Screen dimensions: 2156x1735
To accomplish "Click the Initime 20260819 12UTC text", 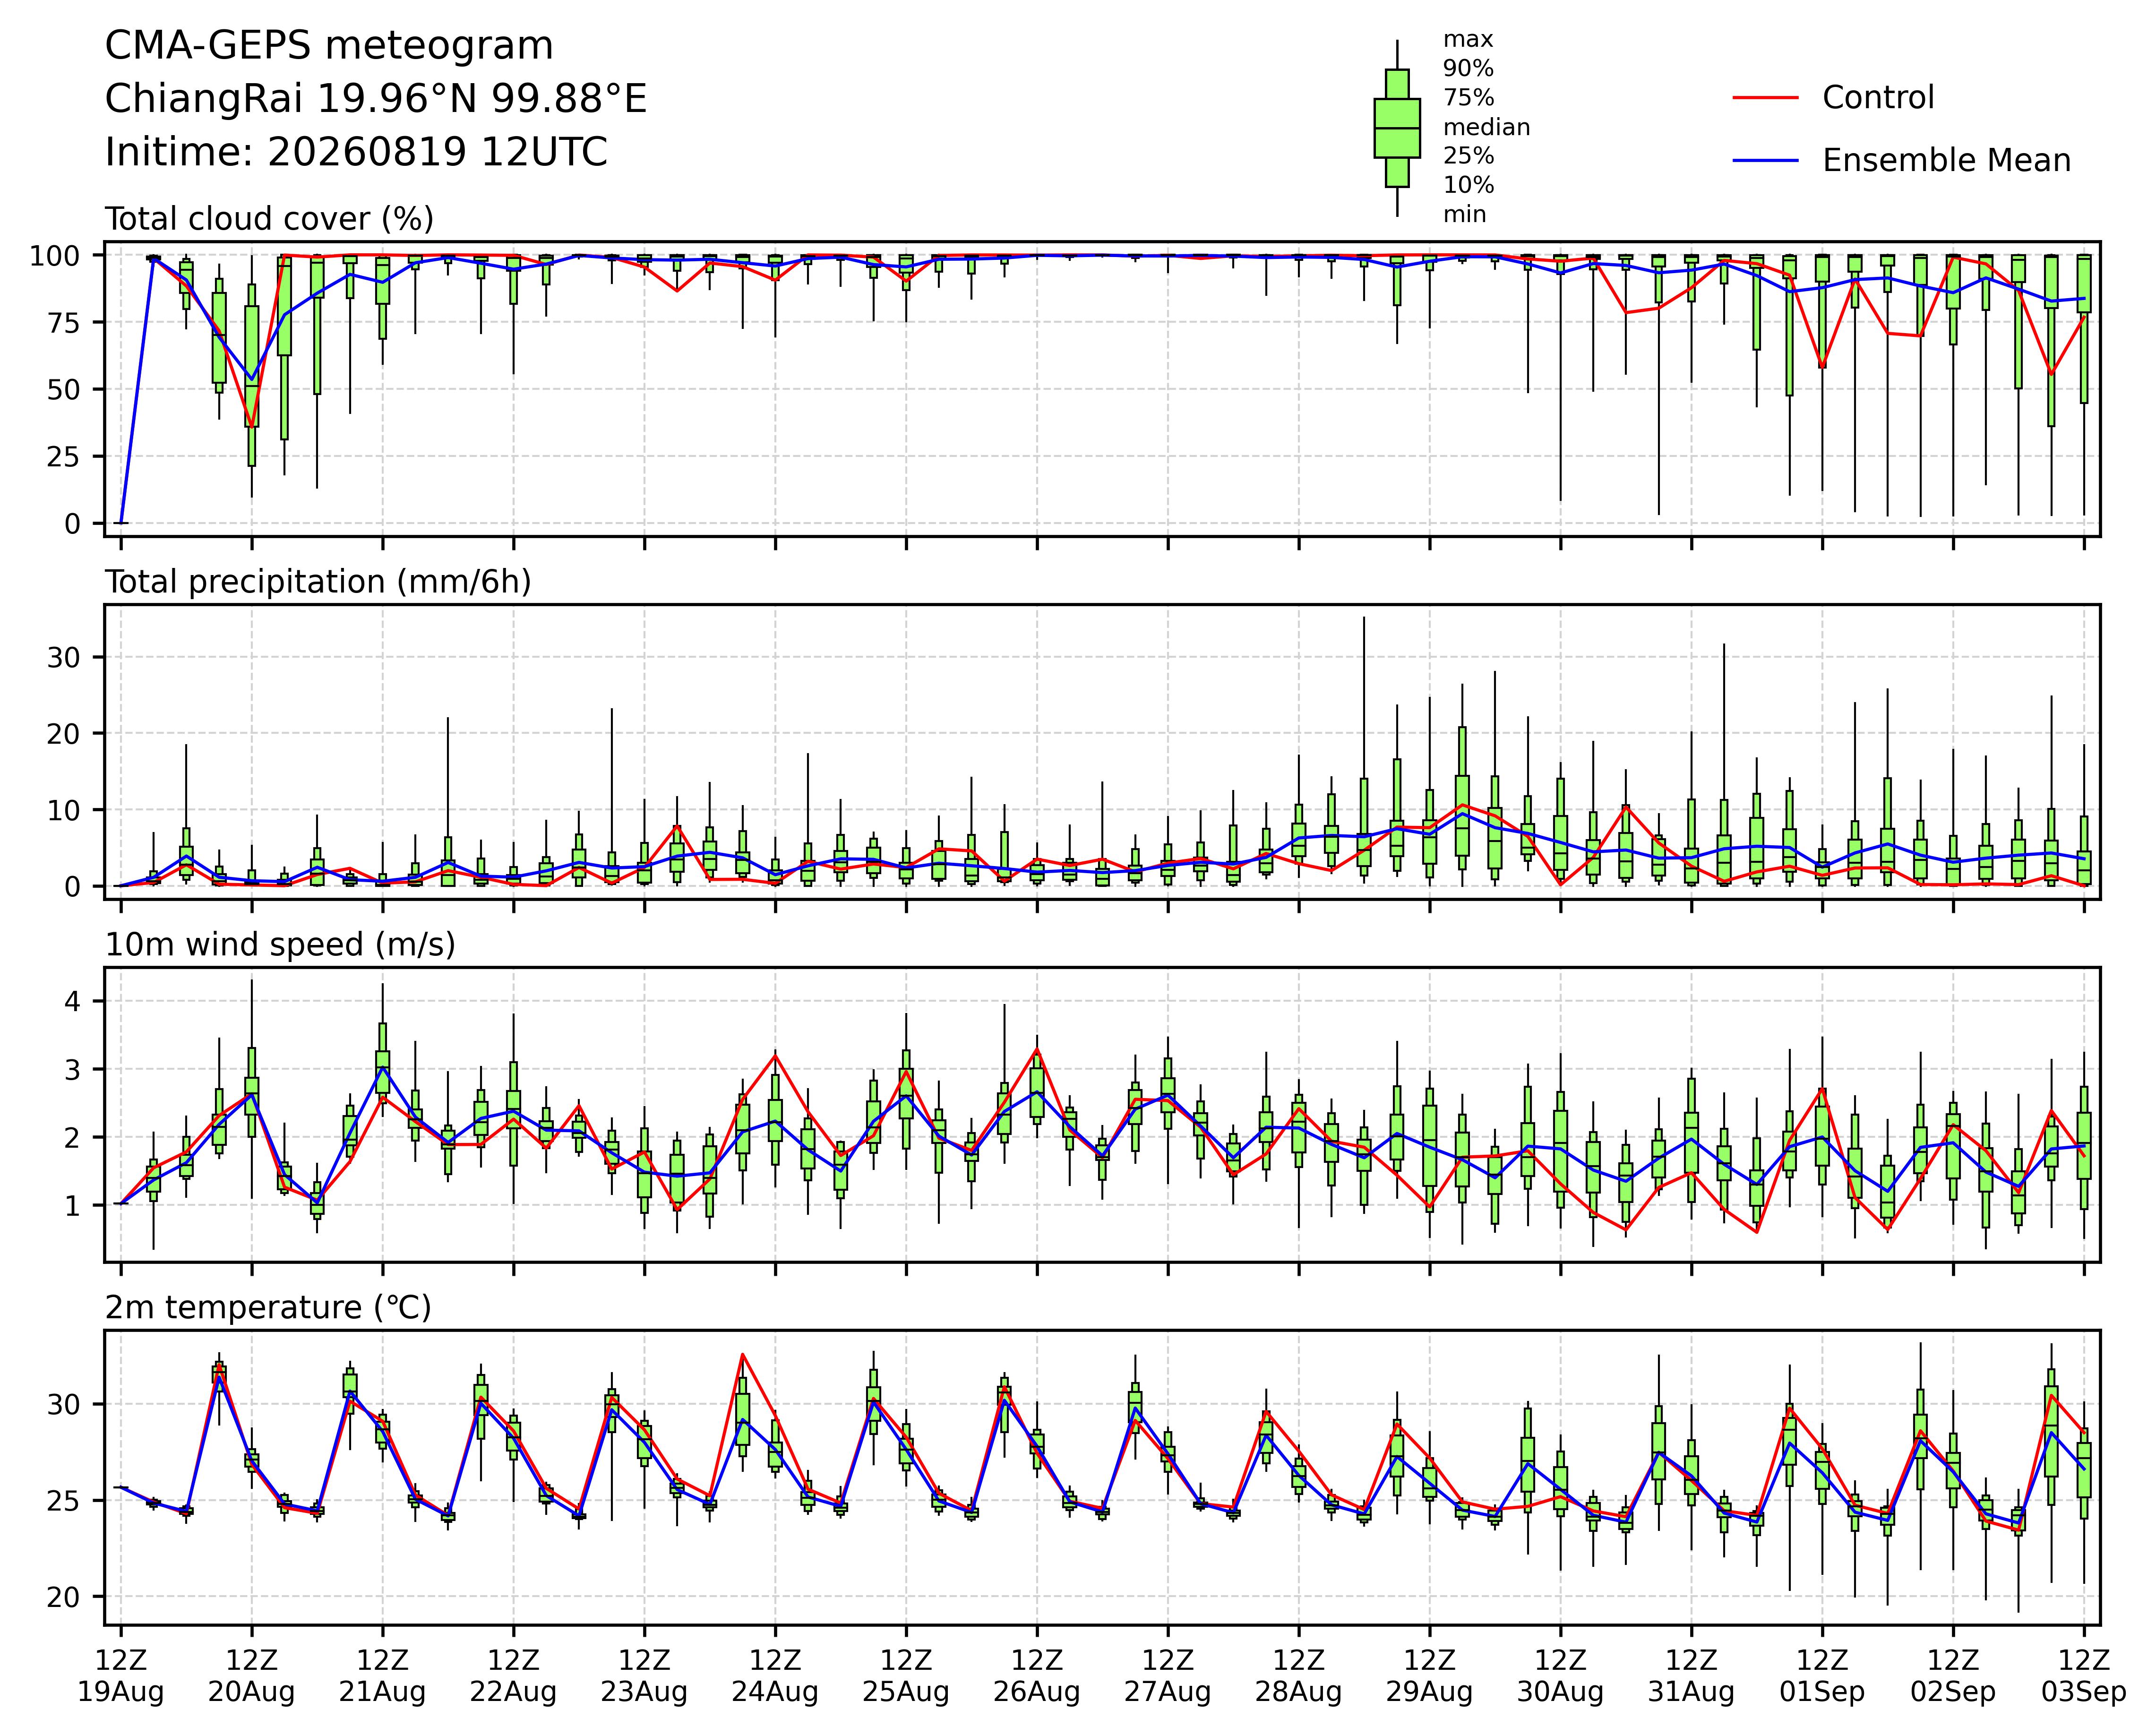I will [x=356, y=152].
